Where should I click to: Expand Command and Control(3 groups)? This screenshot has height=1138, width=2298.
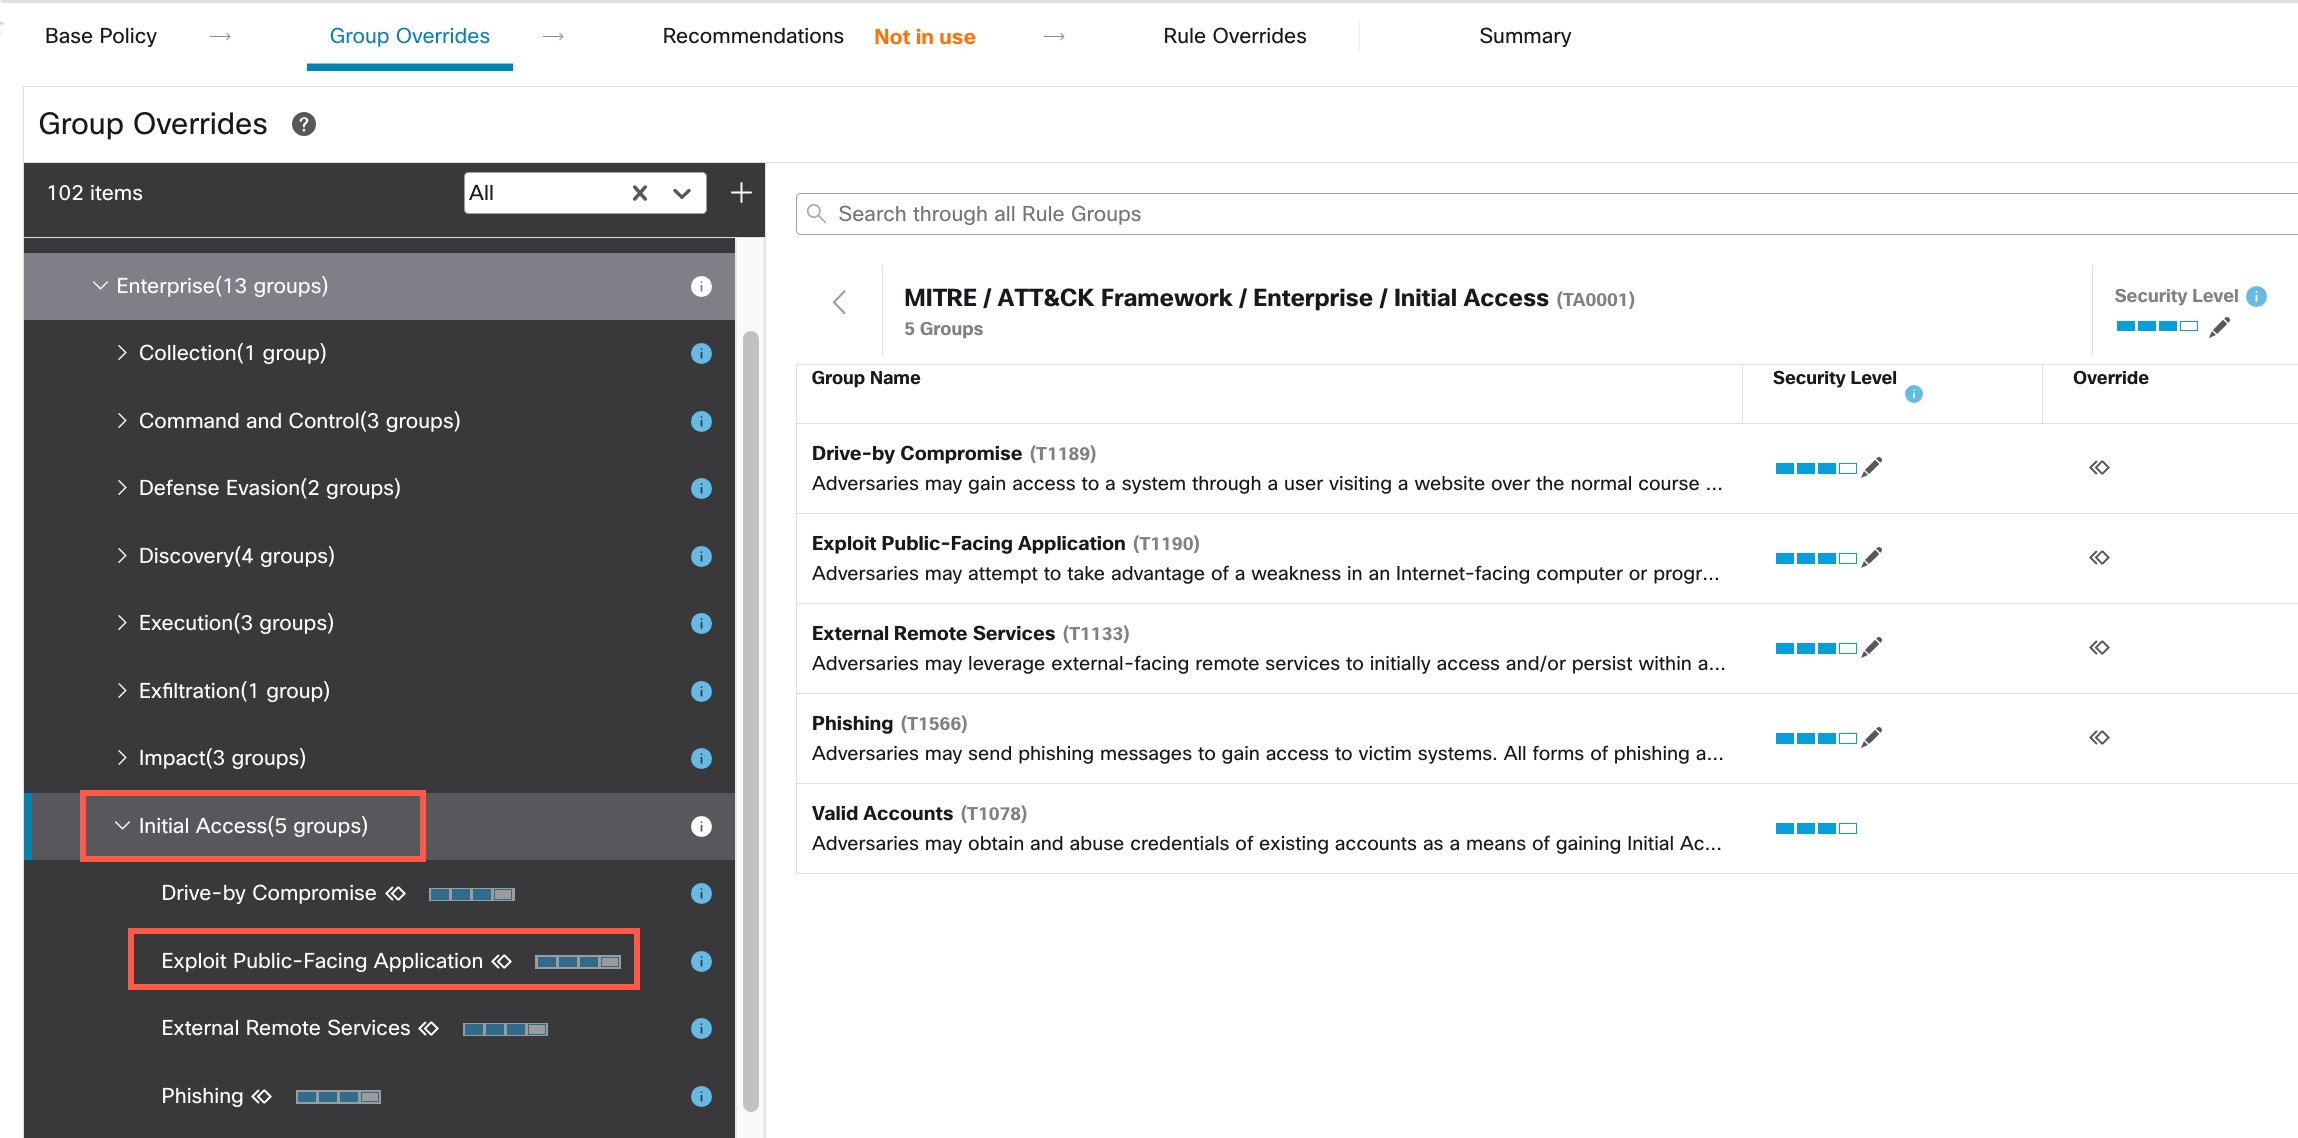click(122, 421)
